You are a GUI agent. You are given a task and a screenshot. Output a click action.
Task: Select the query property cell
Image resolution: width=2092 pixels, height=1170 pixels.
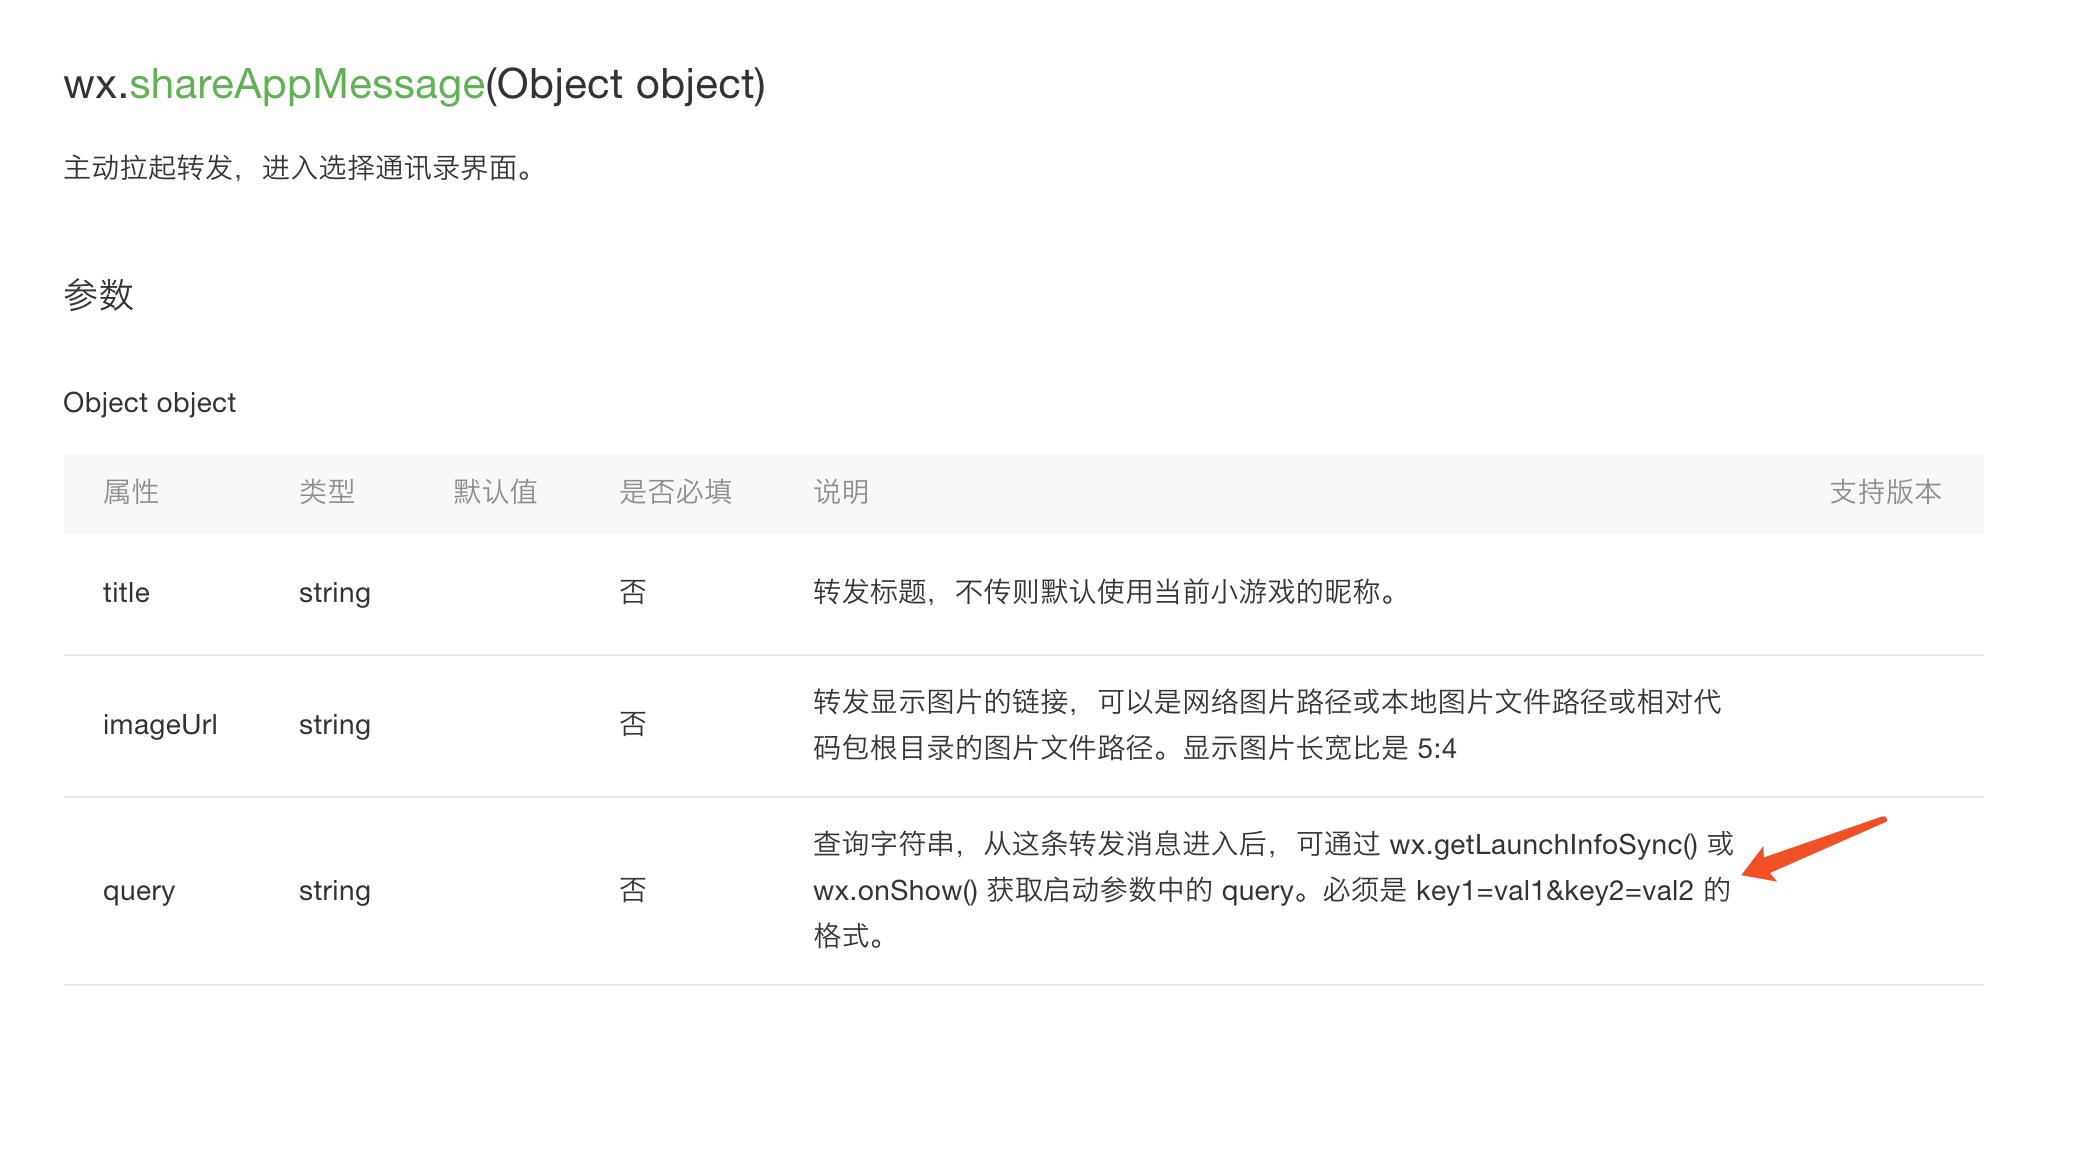(x=139, y=891)
